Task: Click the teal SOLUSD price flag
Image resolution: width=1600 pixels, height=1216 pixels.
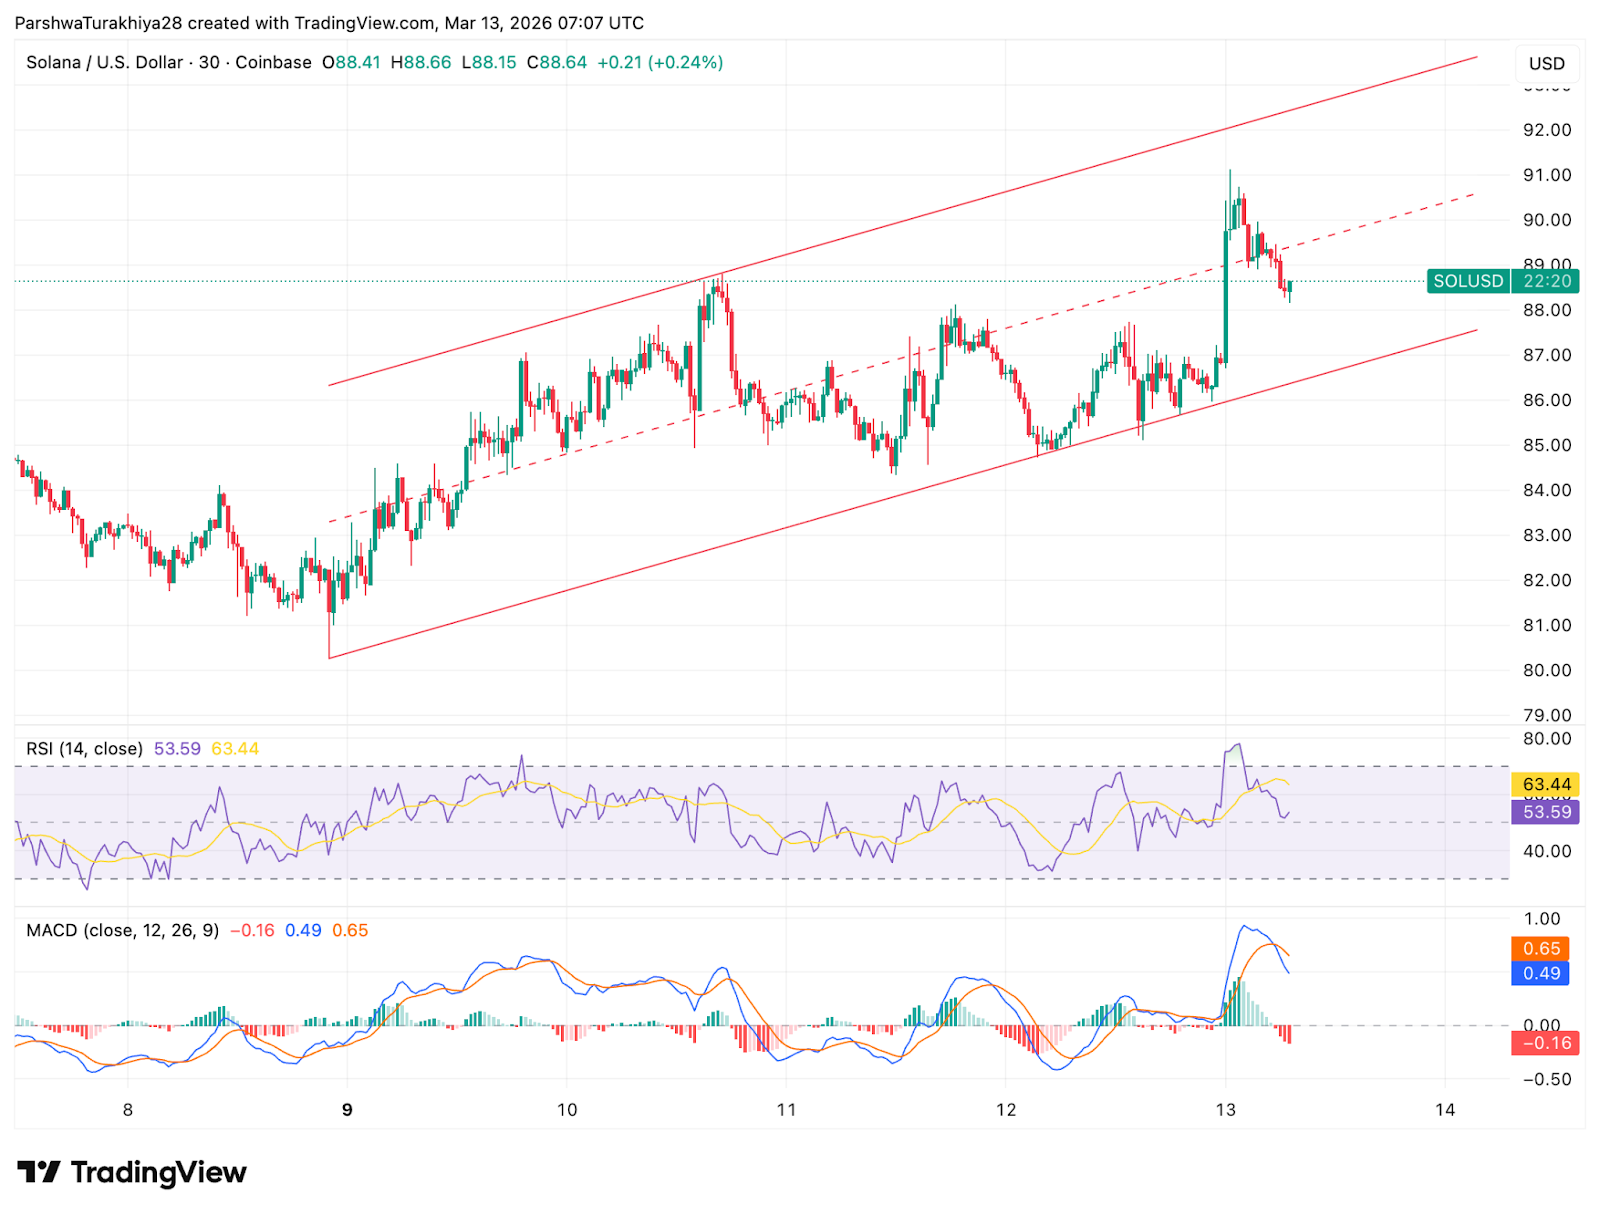Action: point(1466,282)
